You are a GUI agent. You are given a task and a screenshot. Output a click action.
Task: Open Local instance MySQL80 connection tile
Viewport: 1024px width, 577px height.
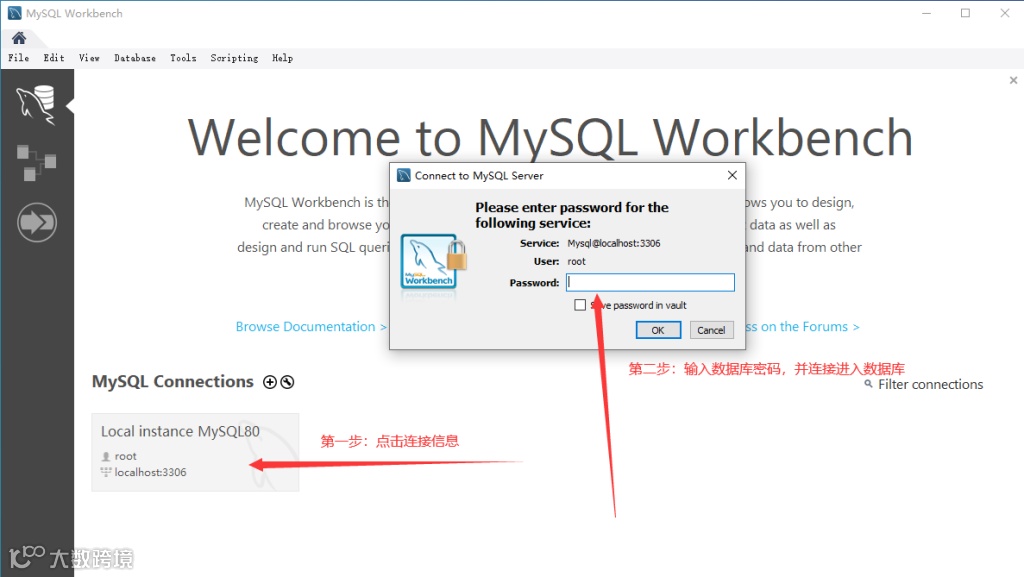tap(195, 452)
